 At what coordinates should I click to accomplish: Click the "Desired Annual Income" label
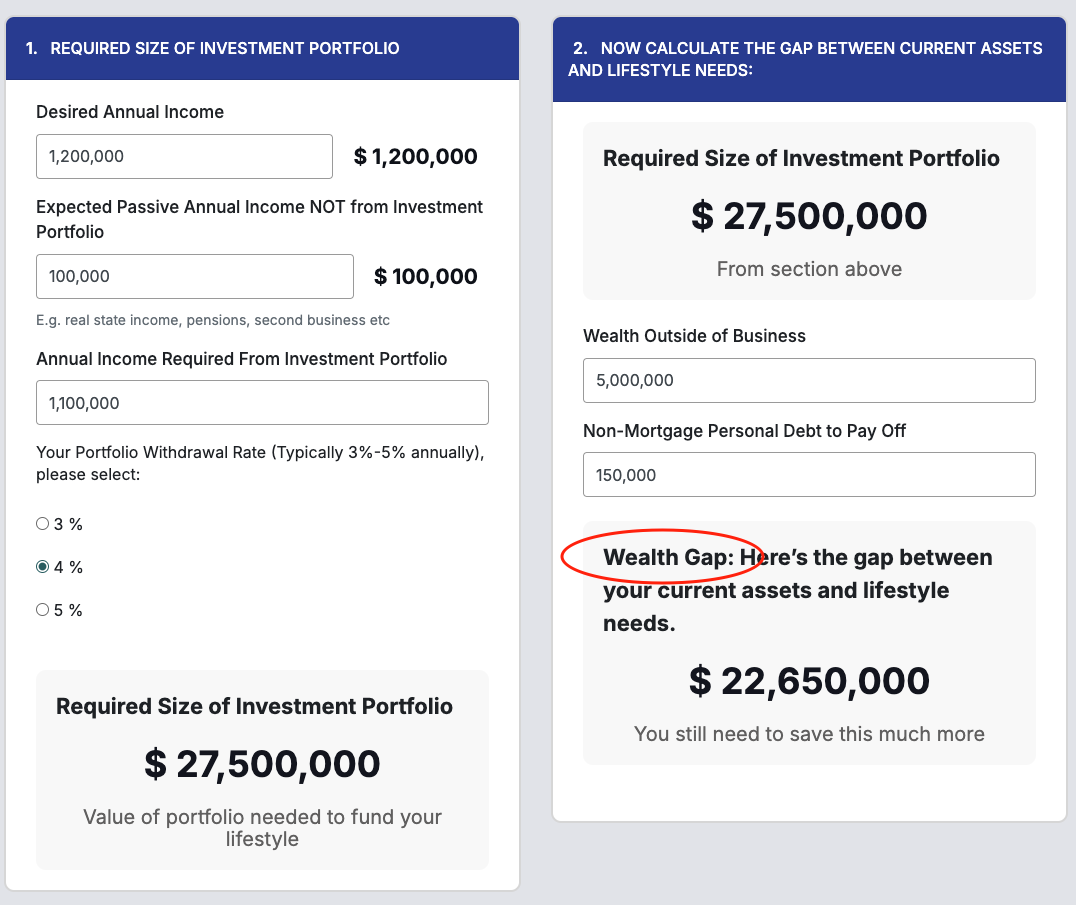tap(130, 112)
